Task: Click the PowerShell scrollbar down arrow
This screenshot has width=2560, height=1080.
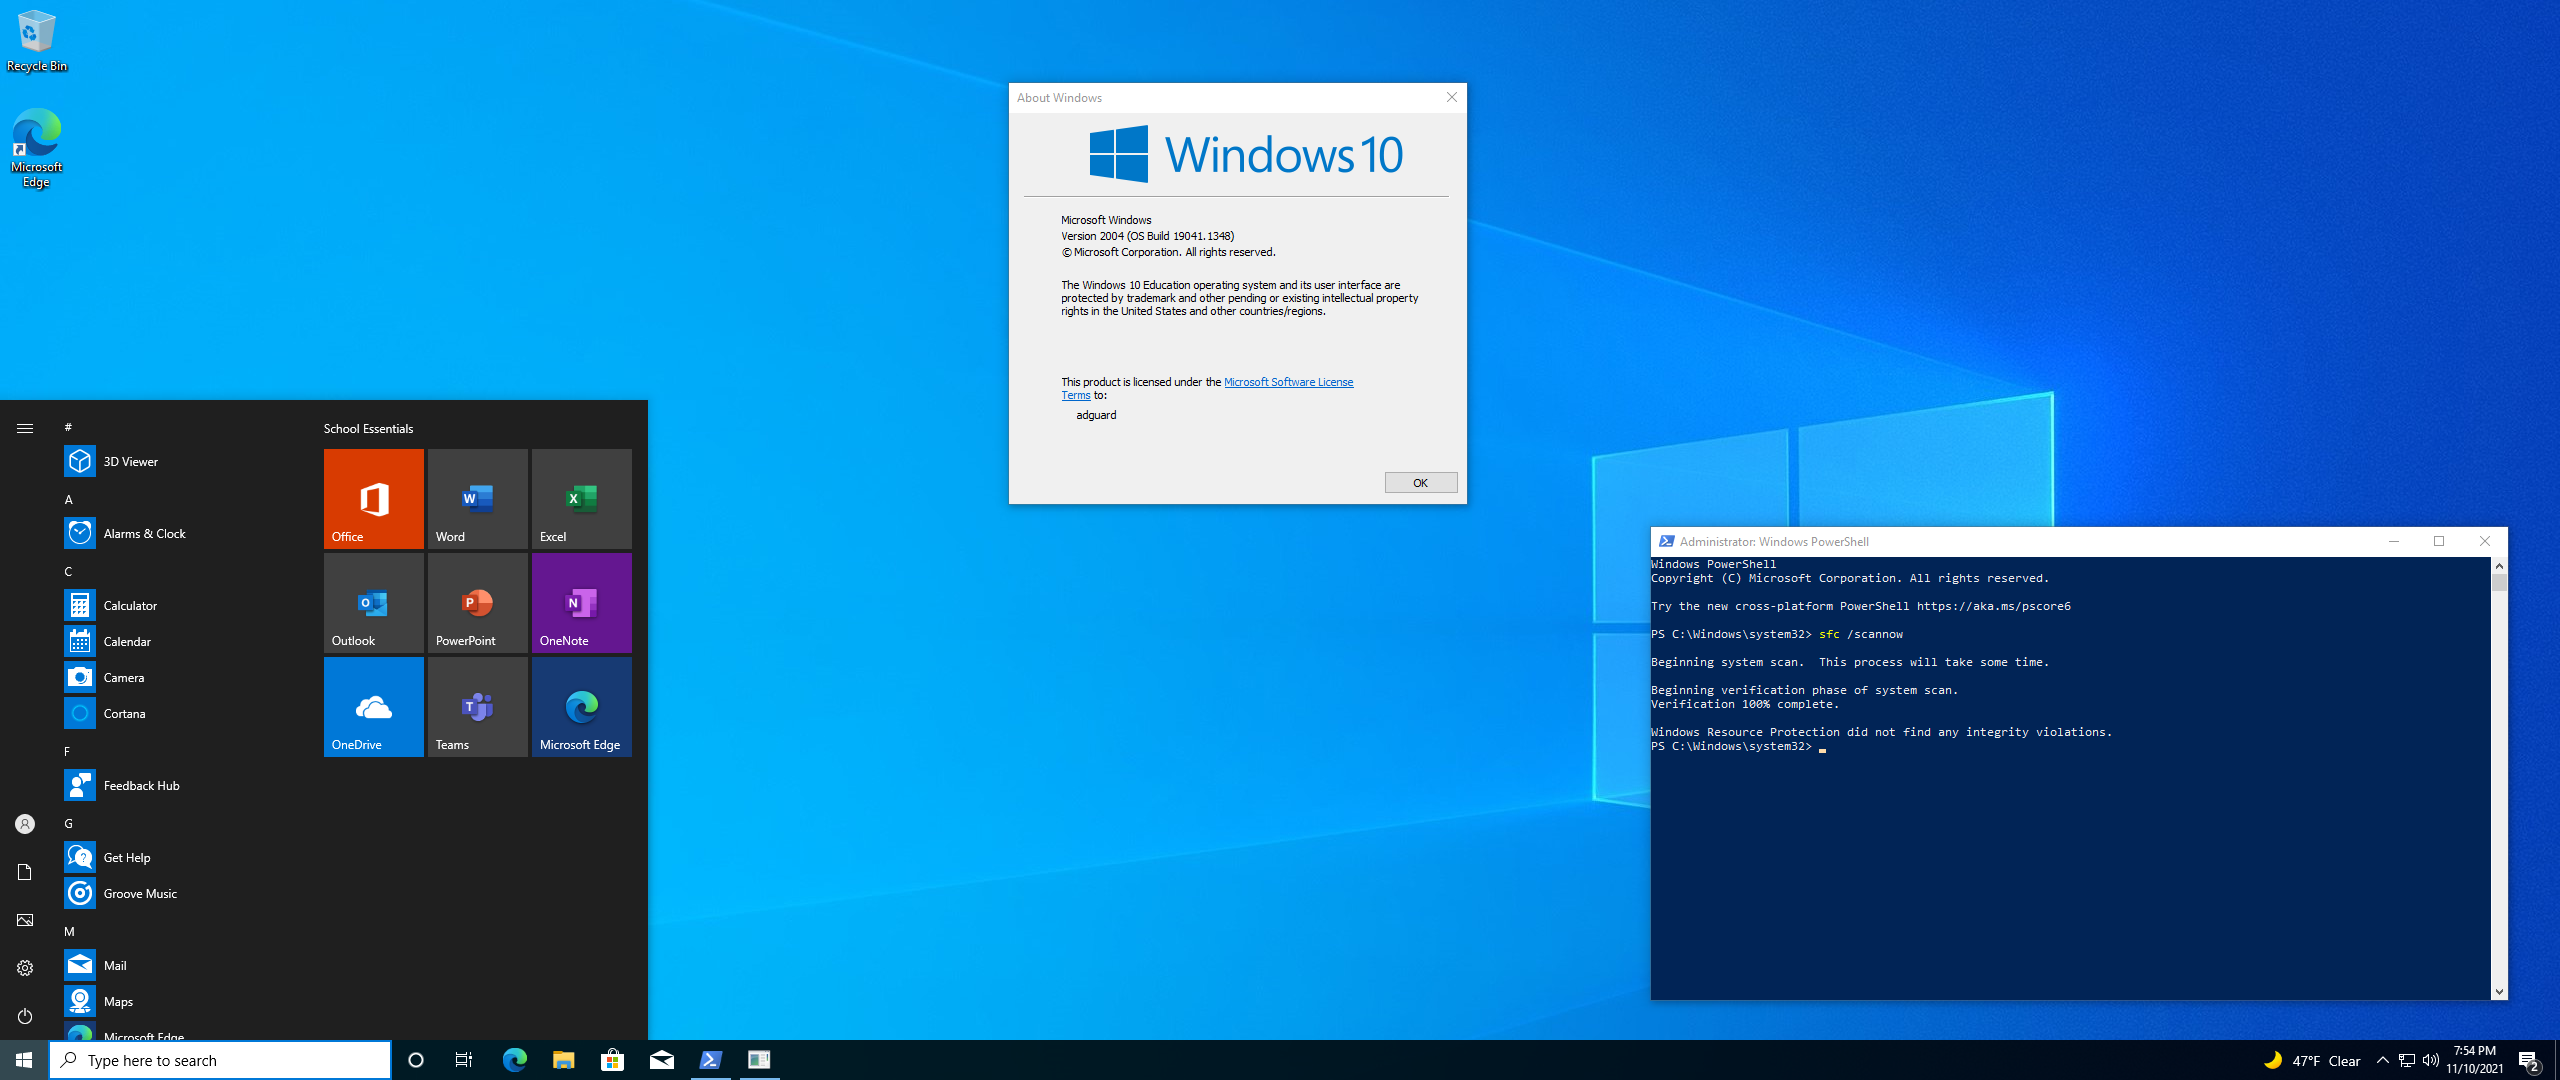Action: click(2499, 992)
